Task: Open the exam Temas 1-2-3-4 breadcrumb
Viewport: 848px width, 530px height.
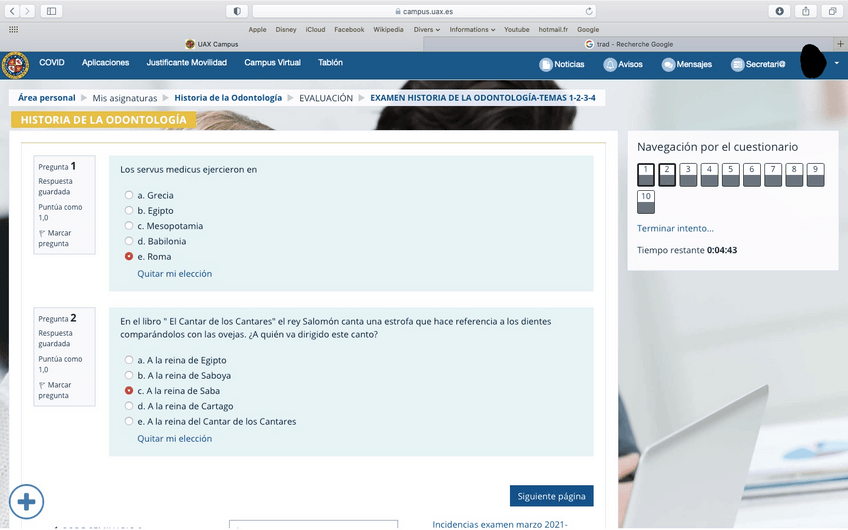Action: tap(482, 98)
